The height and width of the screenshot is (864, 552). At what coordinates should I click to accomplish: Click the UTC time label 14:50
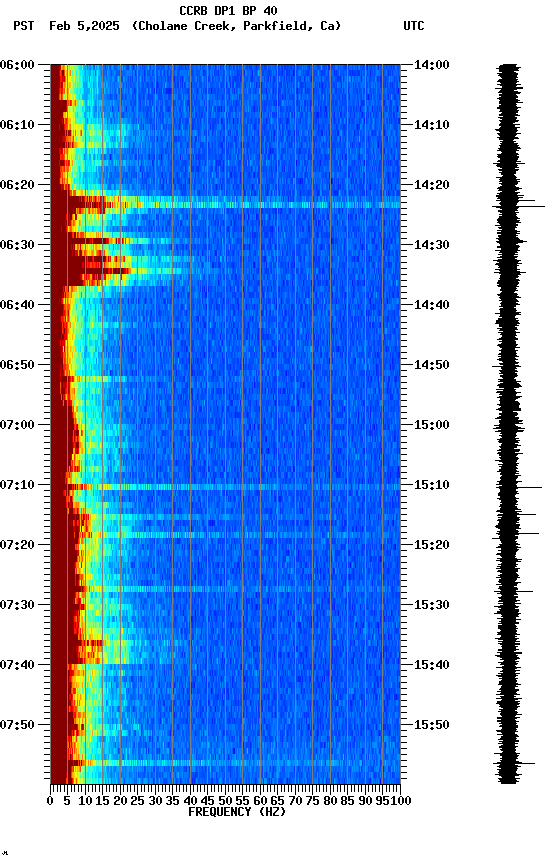click(432, 365)
